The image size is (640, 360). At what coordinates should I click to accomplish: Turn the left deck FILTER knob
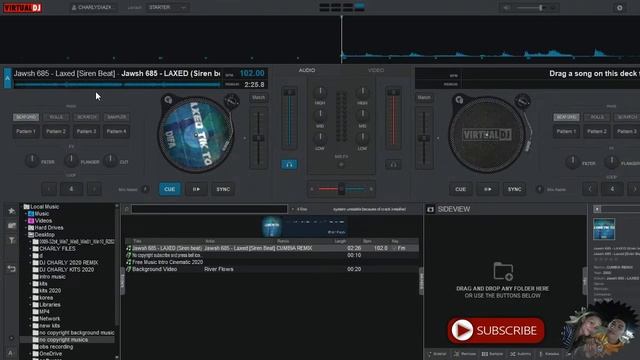32,160
